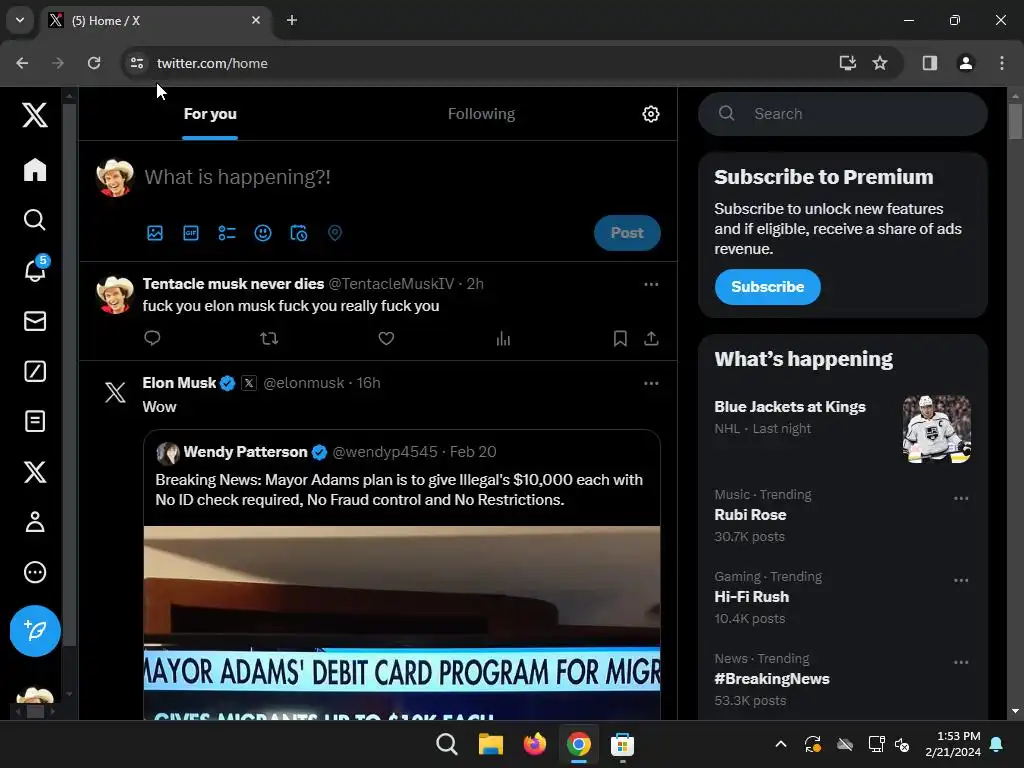1024x768 pixels.
Task: Schedule post icon in composer
Action: [298, 233]
